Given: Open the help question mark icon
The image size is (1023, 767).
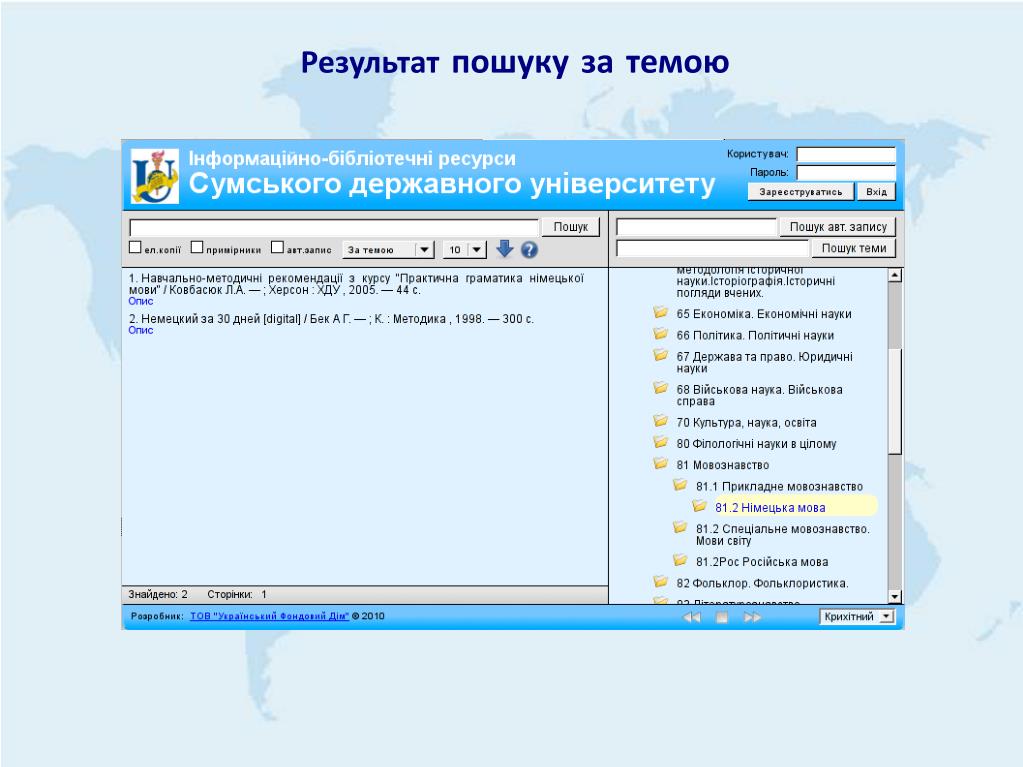Looking at the screenshot, I should (529, 249).
